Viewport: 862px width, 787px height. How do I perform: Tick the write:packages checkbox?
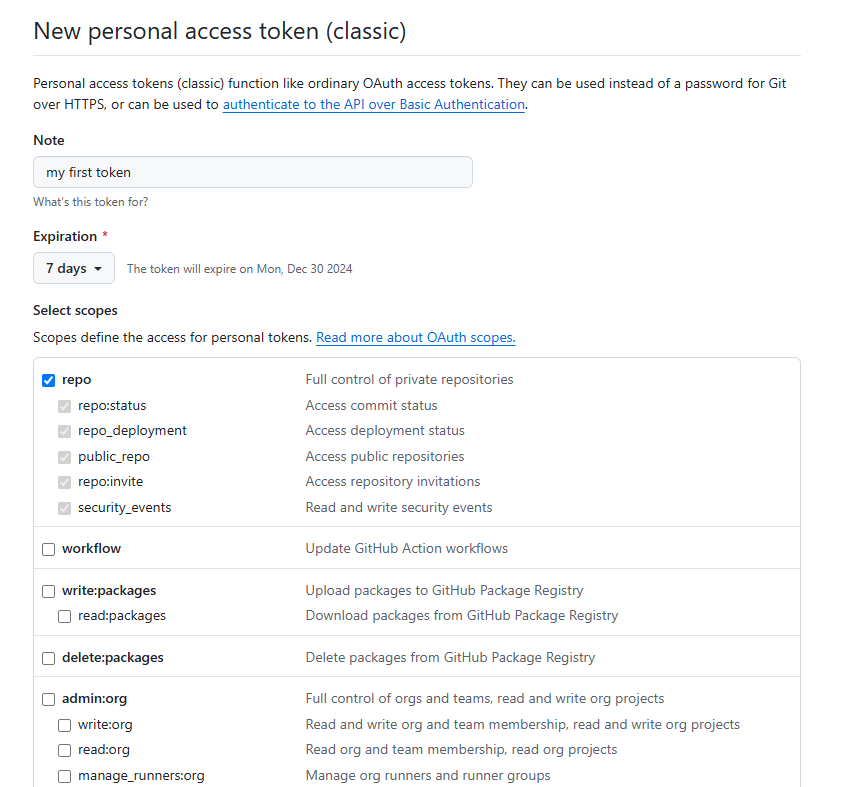pyautogui.click(x=48, y=591)
